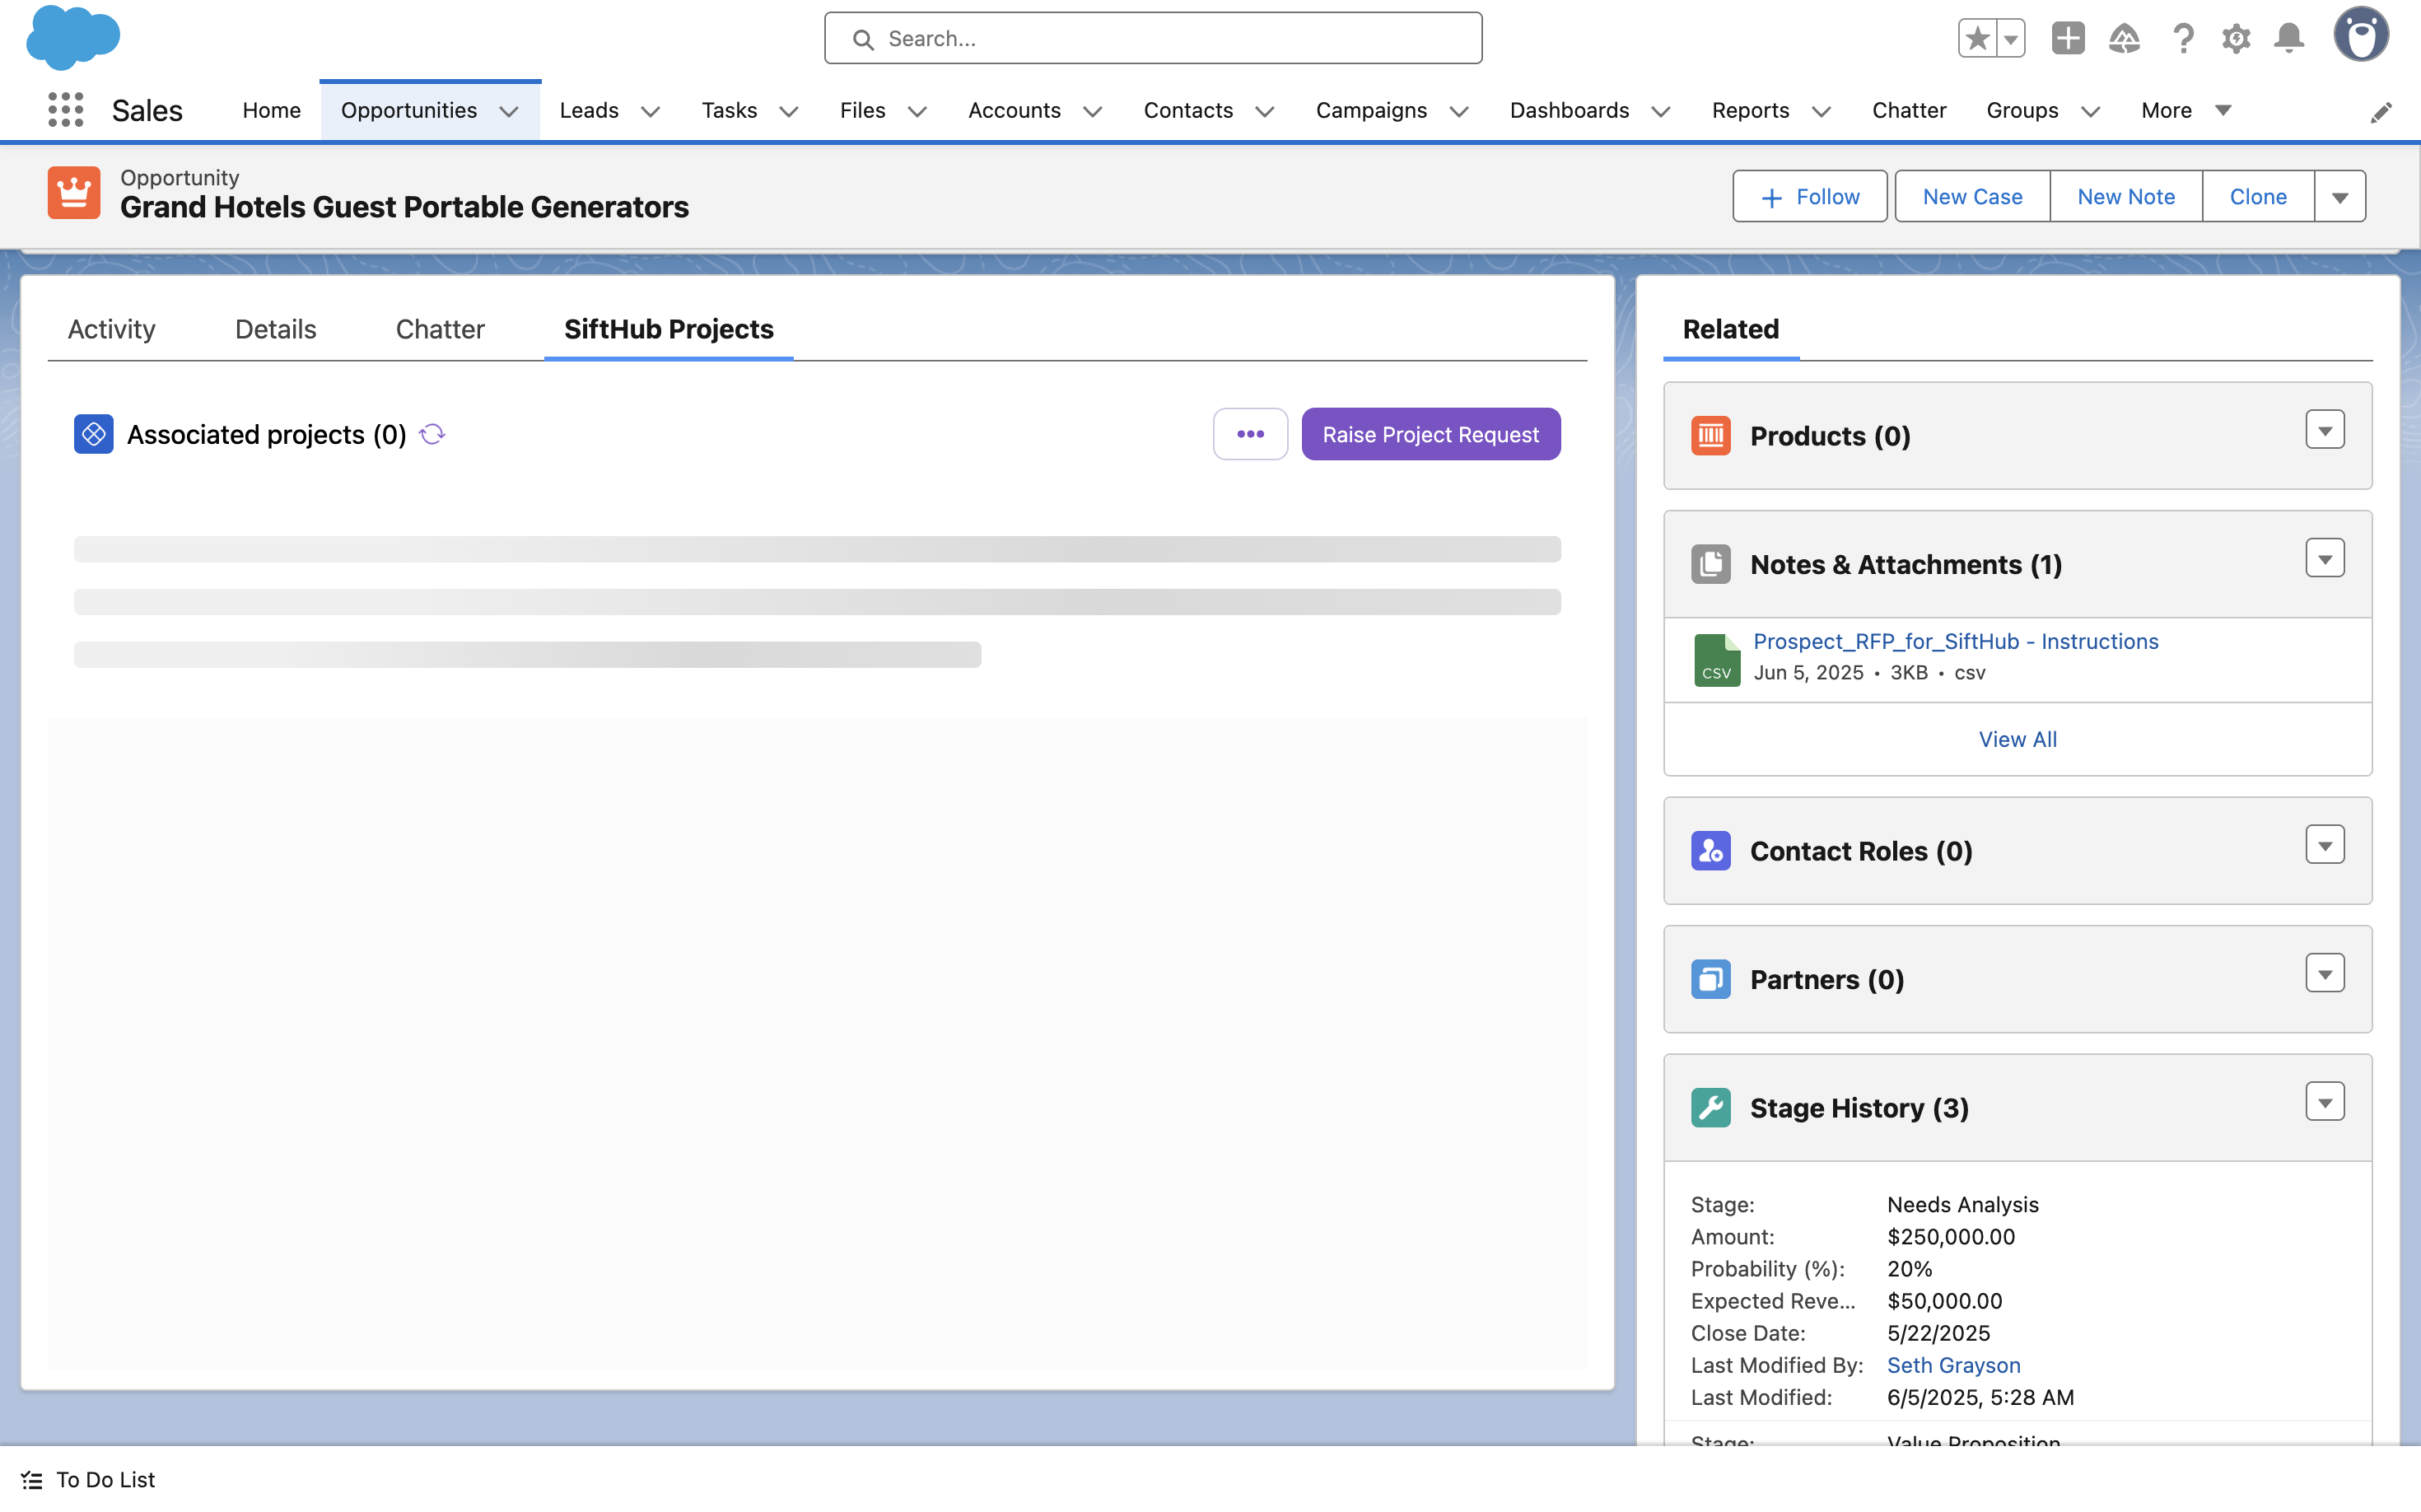Open the Opportunities nav tab chevron
The width and height of the screenshot is (2421, 1512).
(509, 111)
